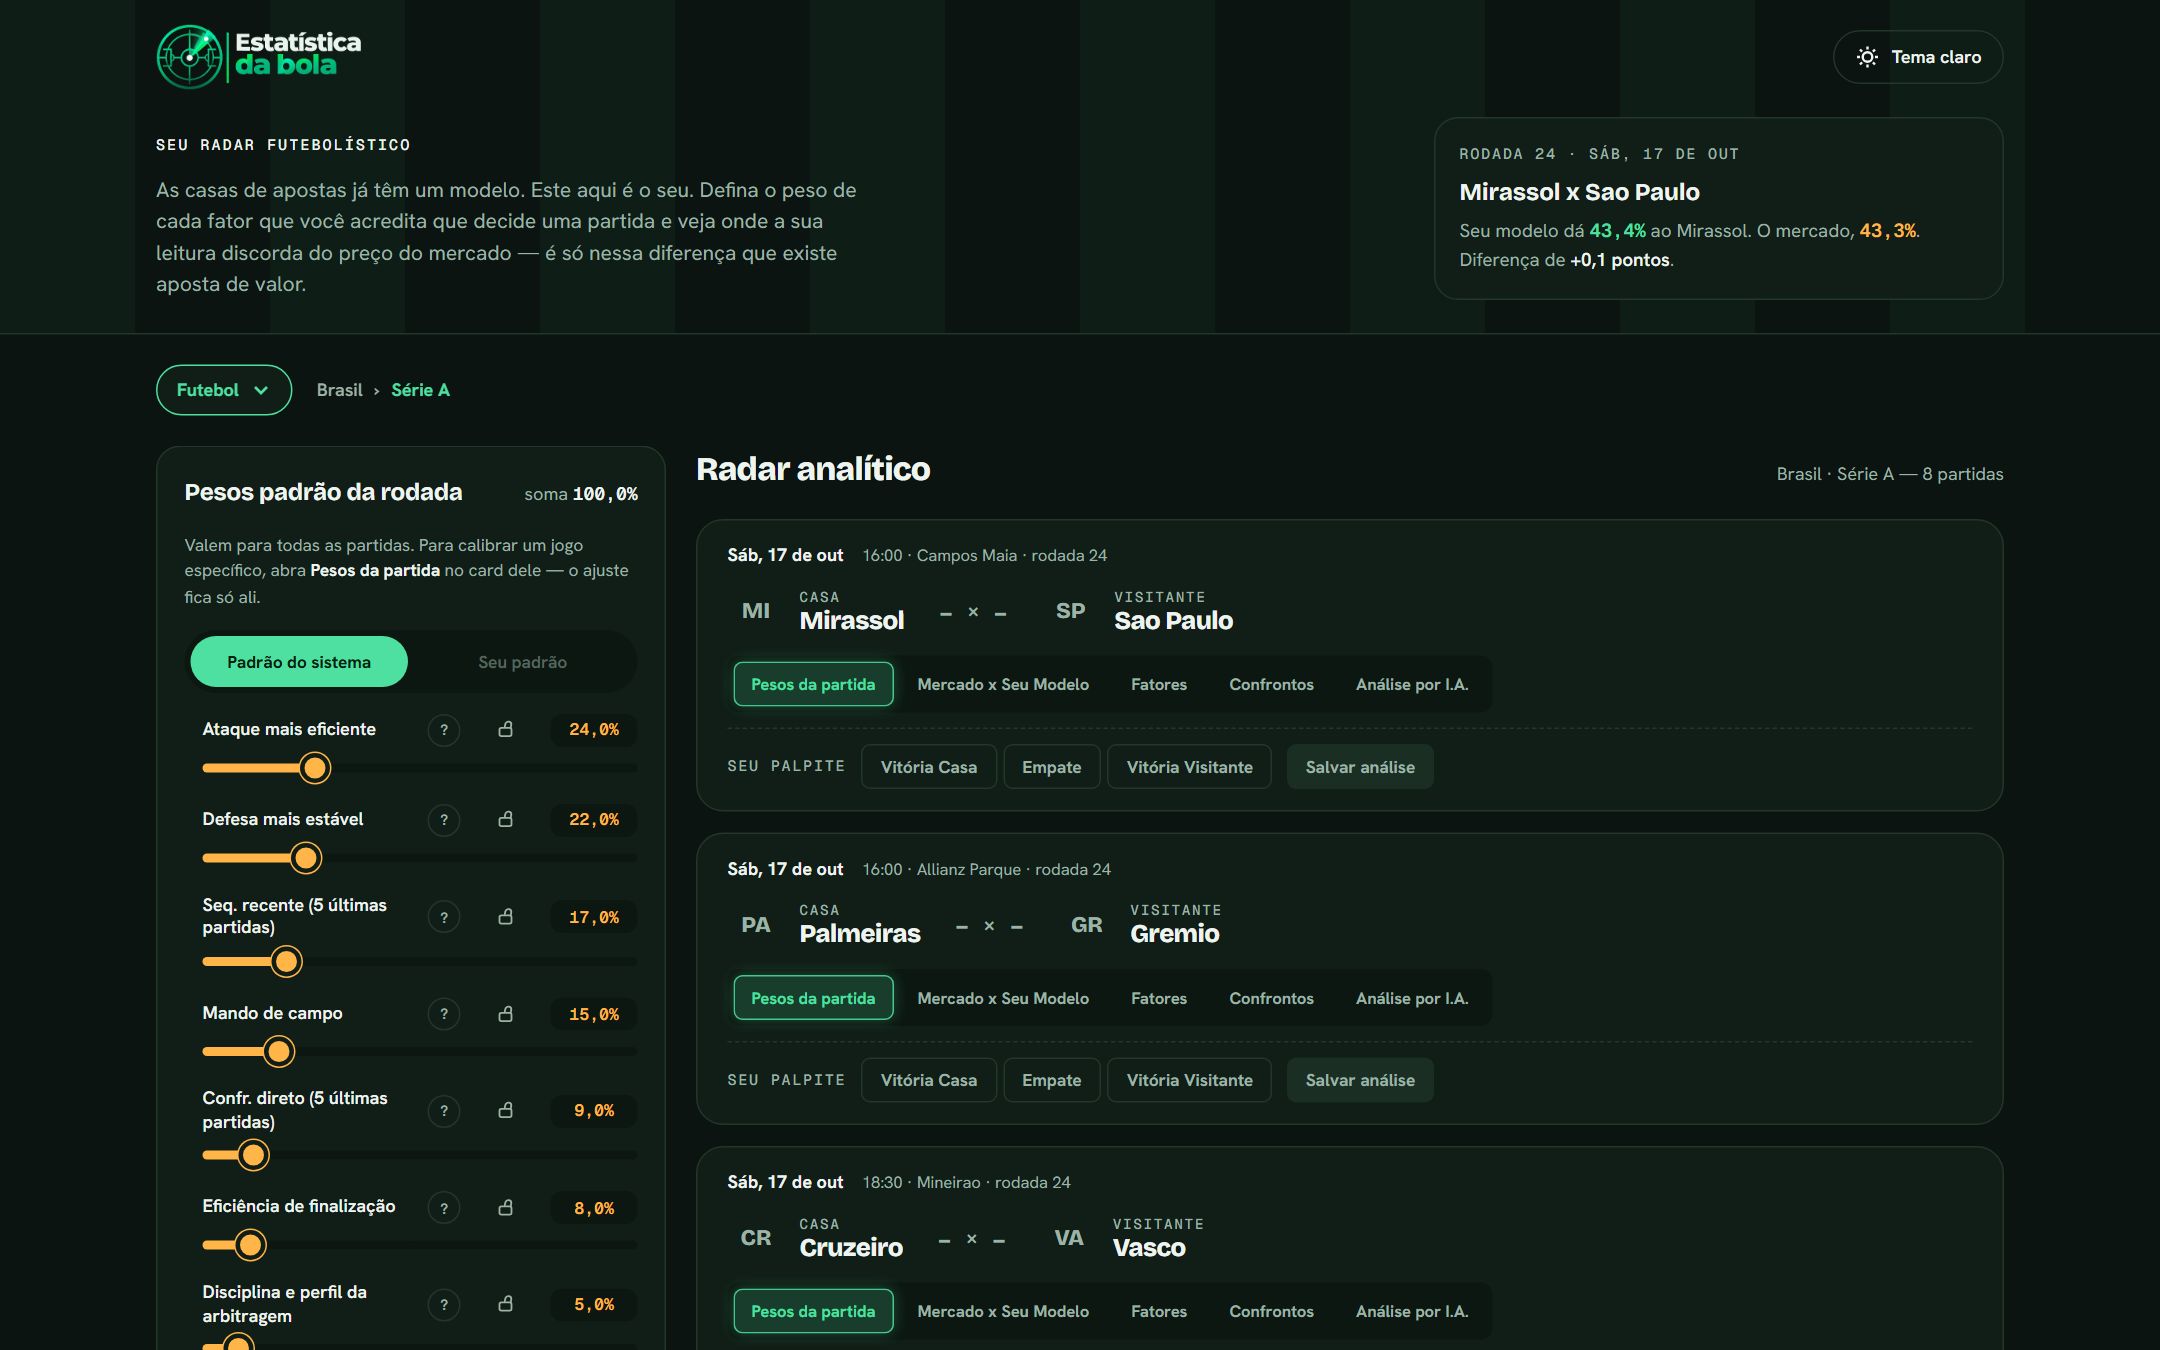2160x1350 pixels.
Task: Open the Rodada 24 Mirassol x Sao Paulo highlight card
Action: [1718, 208]
